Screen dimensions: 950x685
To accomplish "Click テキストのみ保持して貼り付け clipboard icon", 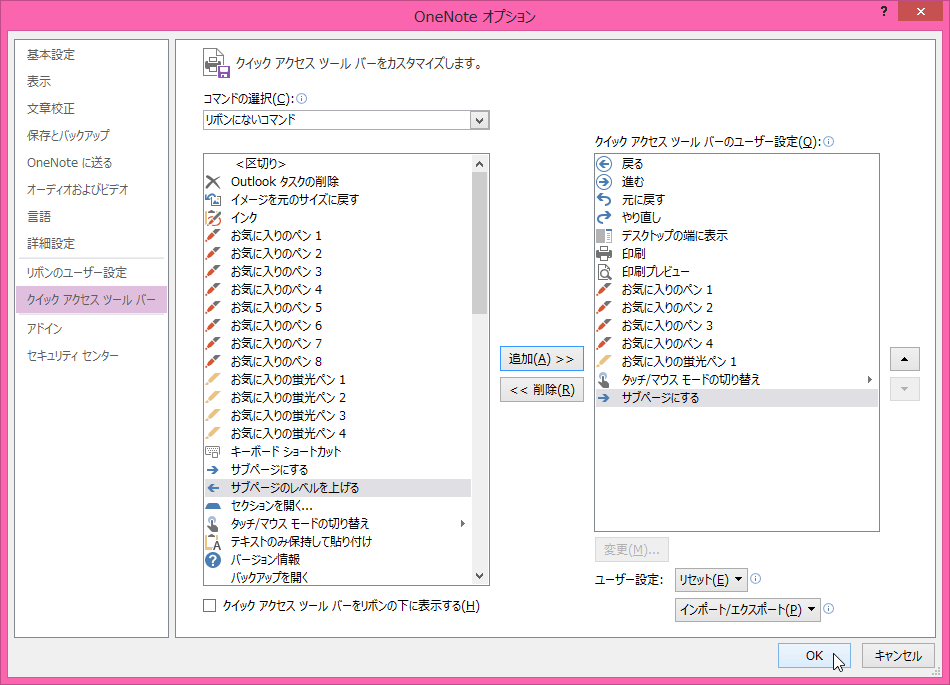I will [213, 541].
